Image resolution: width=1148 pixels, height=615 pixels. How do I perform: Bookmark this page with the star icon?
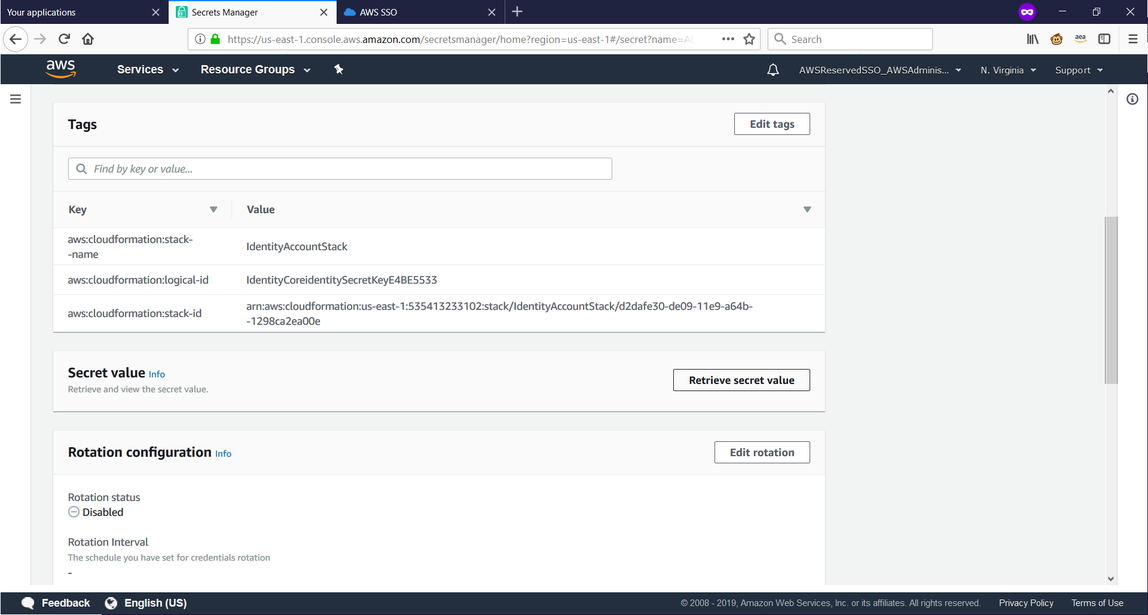point(749,39)
